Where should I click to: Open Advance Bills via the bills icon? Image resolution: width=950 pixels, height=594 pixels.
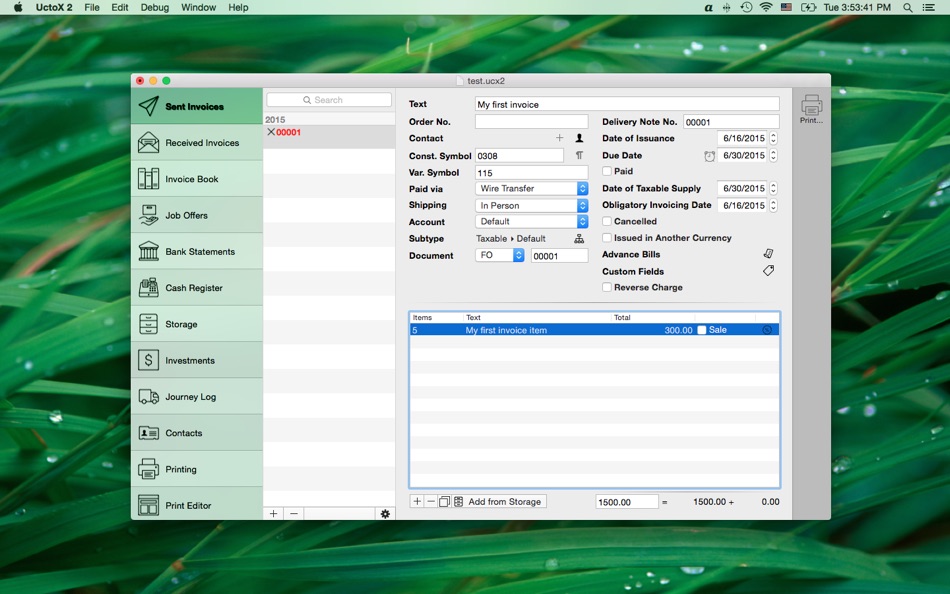coord(767,253)
